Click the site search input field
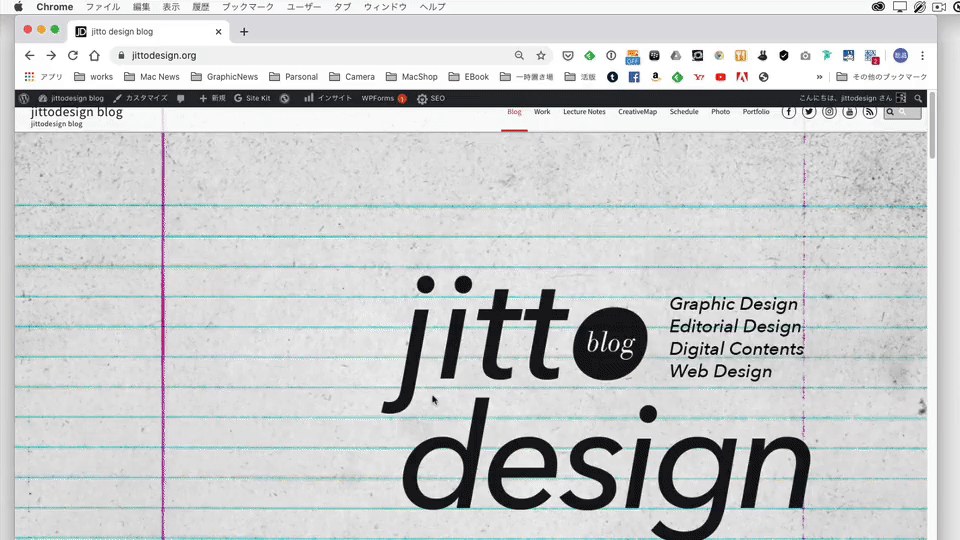Screen dimensions: 960x540 [x=902, y=112]
